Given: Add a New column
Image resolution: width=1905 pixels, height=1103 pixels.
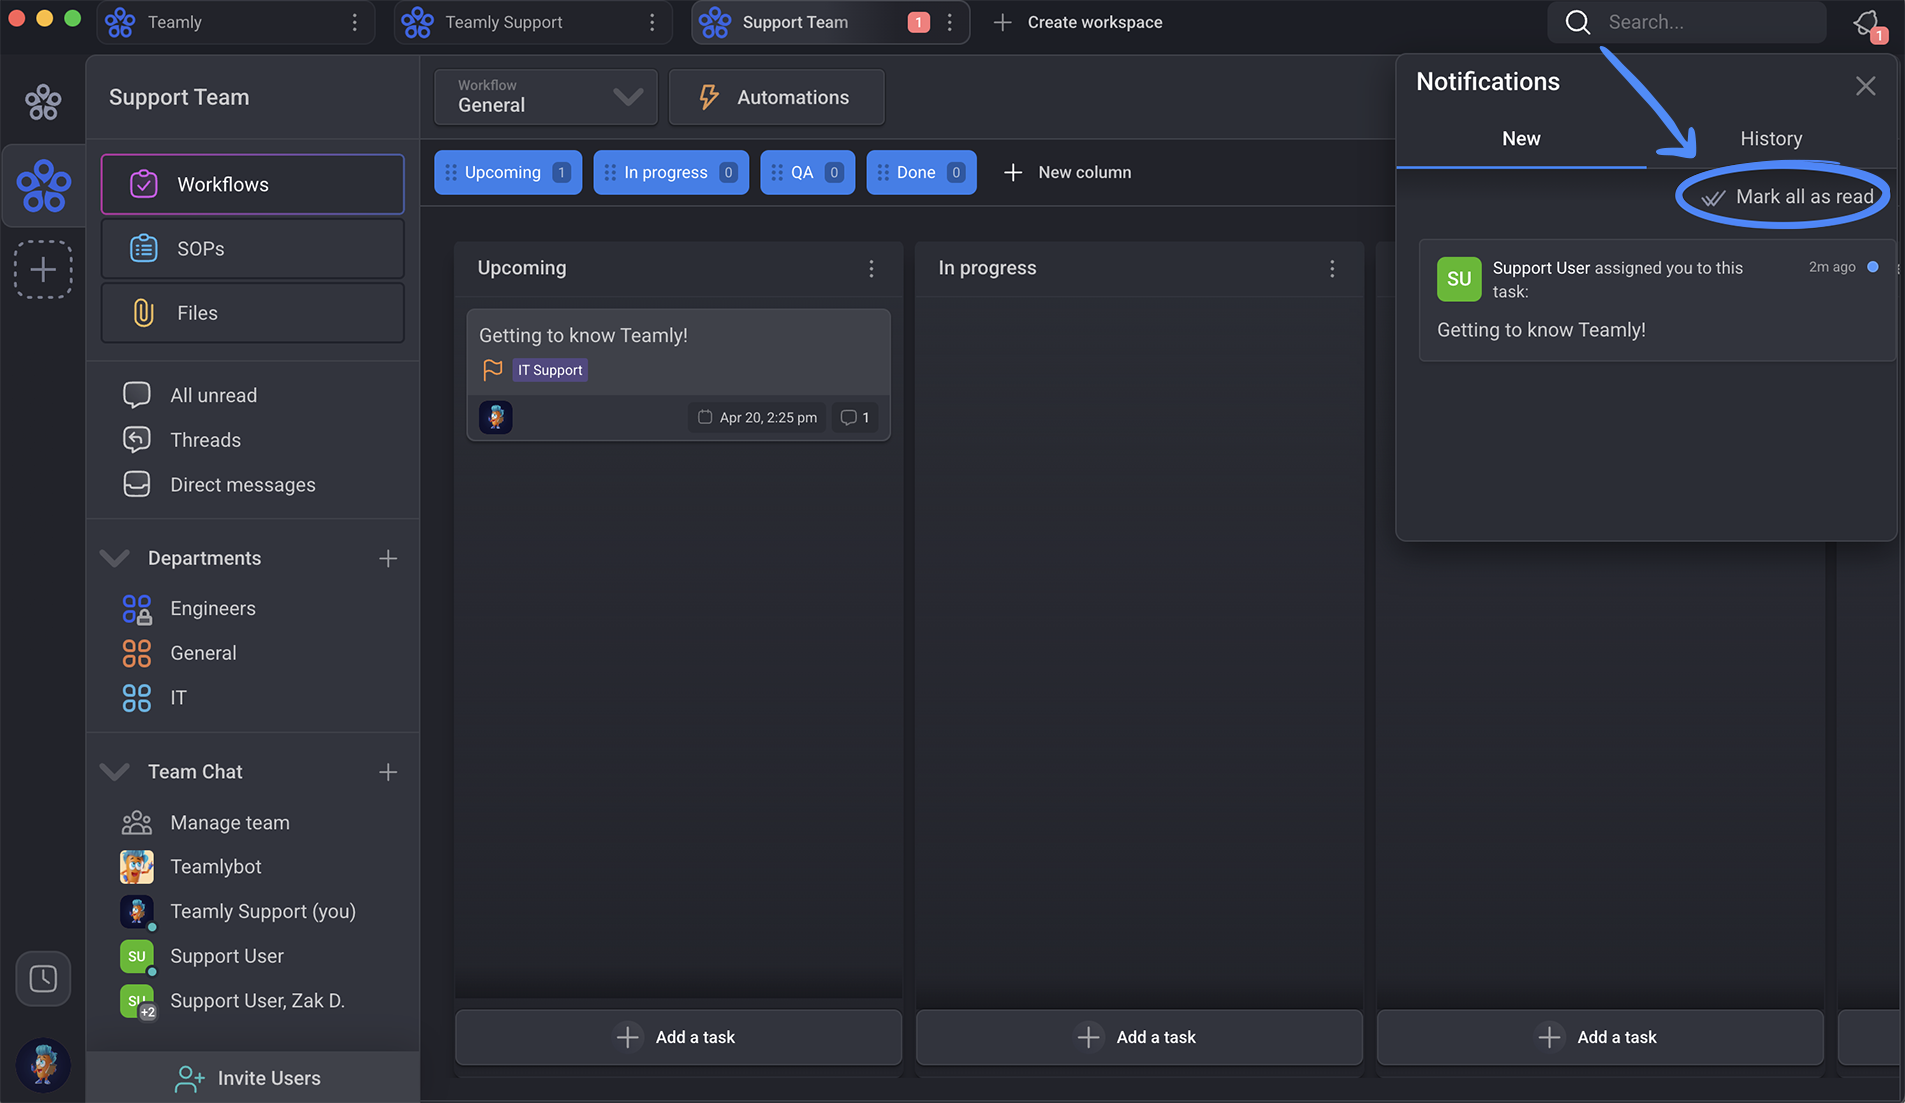Looking at the screenshot, I should 1067,172.
